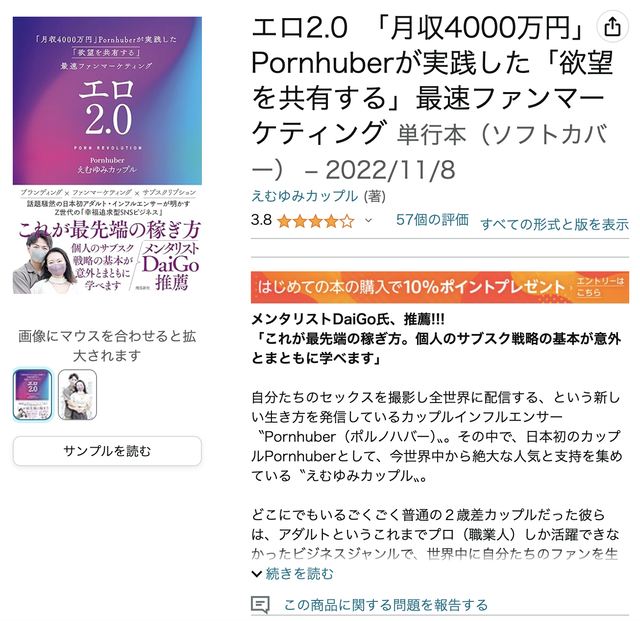Click the share icon at top right
This screenshot has height=621, width=640.
click(612, 27)
